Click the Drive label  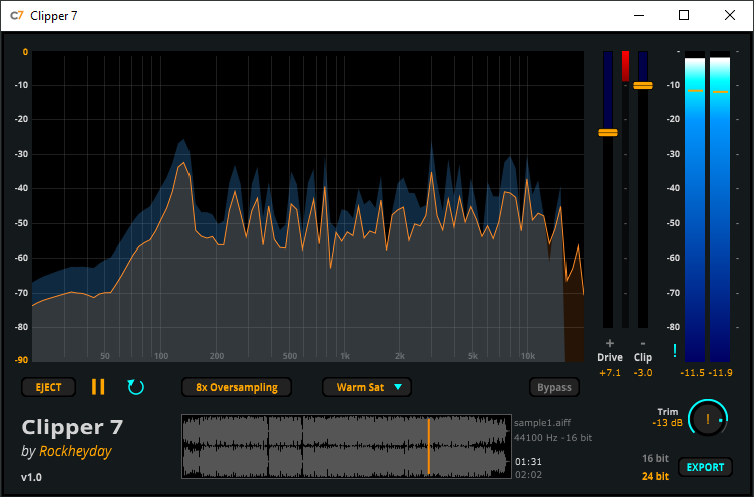click(610, 358)
